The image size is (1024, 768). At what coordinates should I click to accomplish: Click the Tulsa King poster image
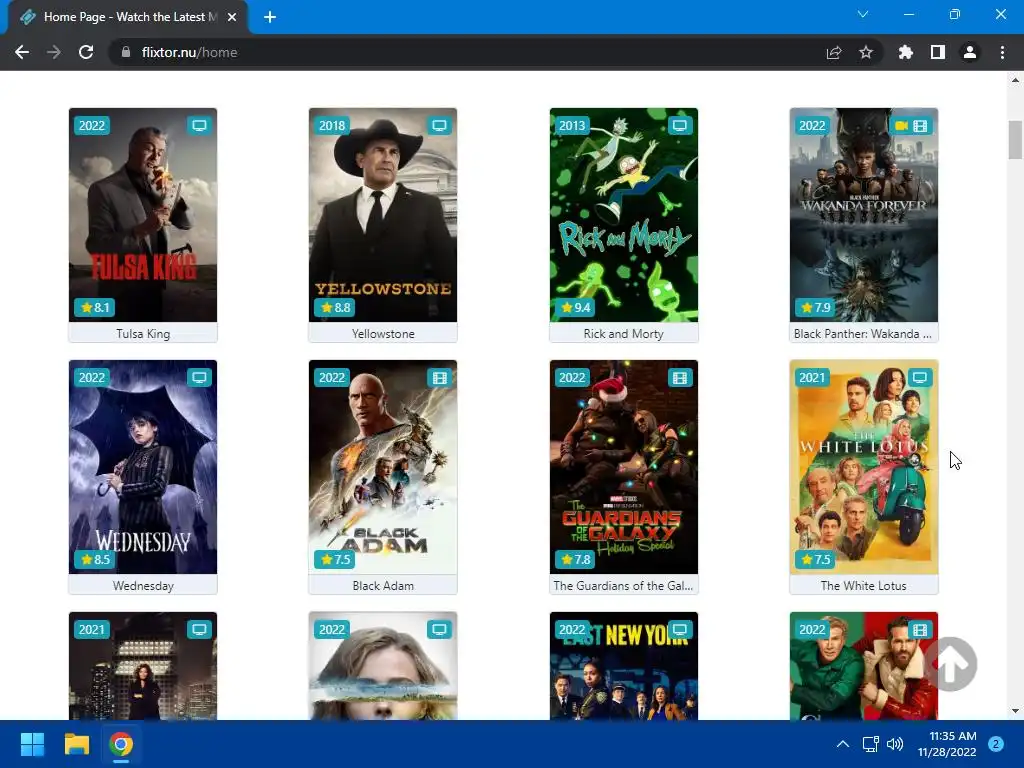coord(143,215)
